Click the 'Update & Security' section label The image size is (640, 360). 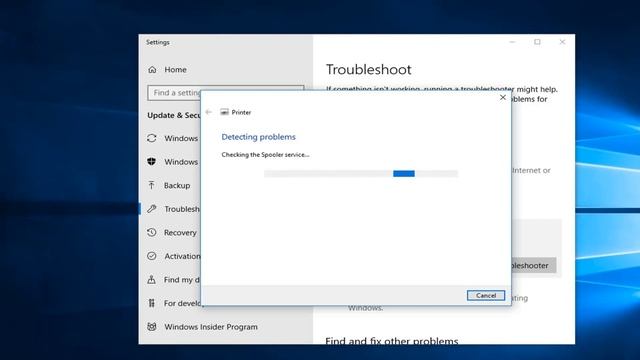(x=174, y=116)
